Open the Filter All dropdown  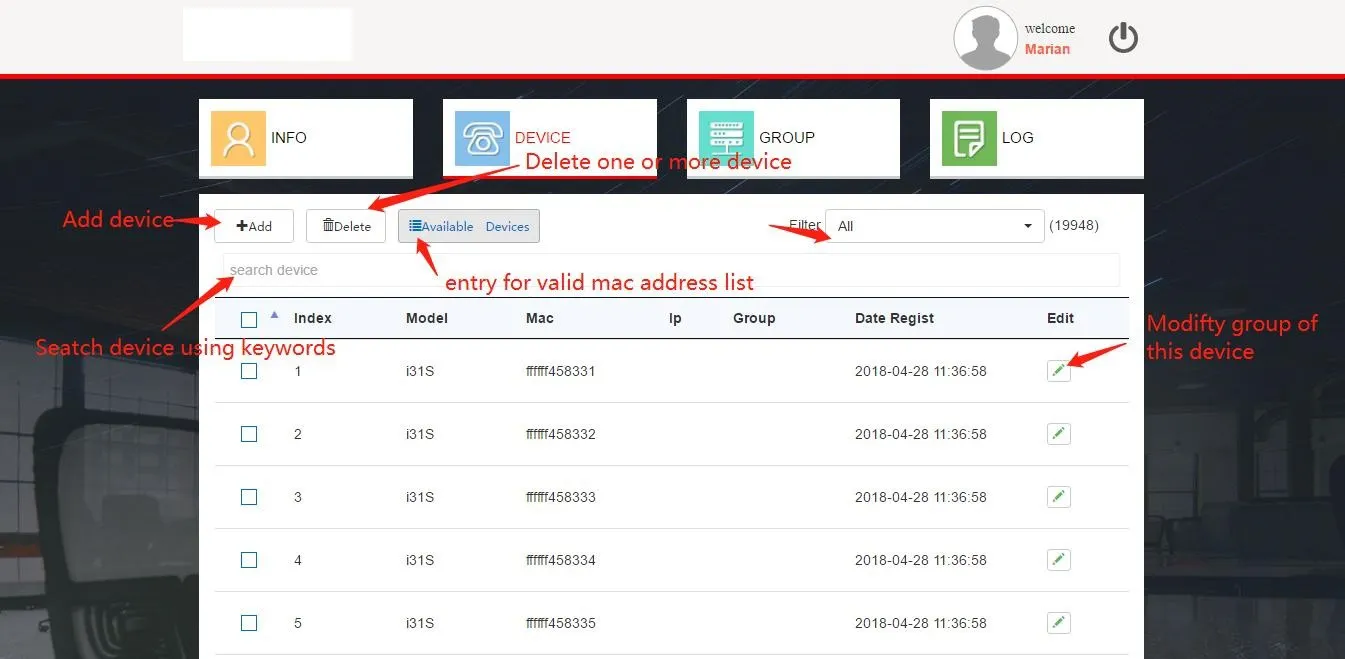(933, 226)
